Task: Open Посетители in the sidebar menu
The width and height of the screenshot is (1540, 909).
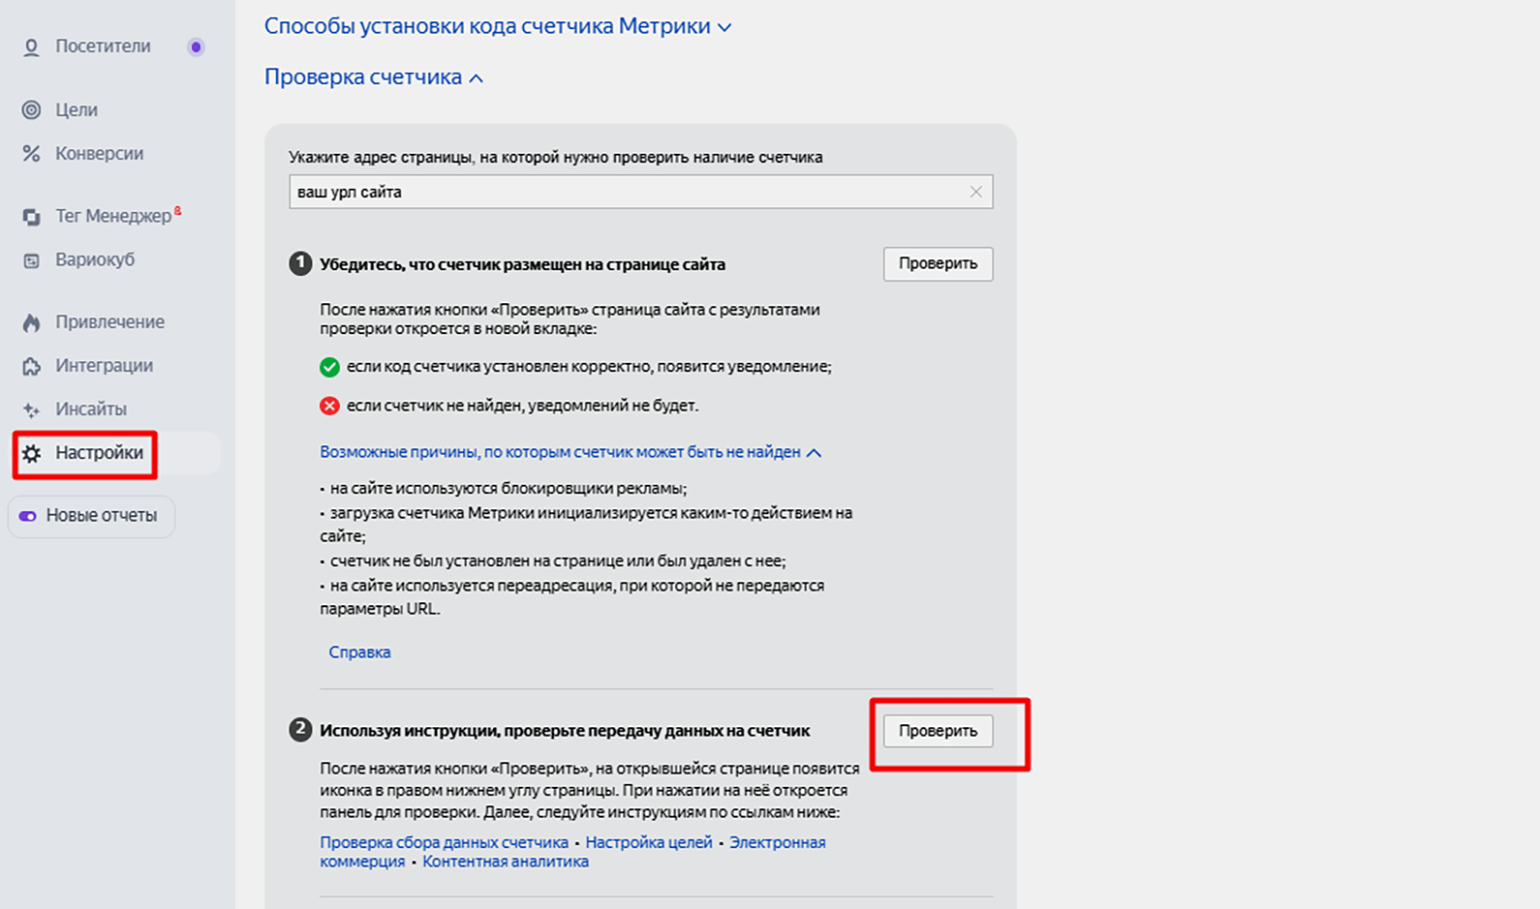Action: (x=103, y=47)
